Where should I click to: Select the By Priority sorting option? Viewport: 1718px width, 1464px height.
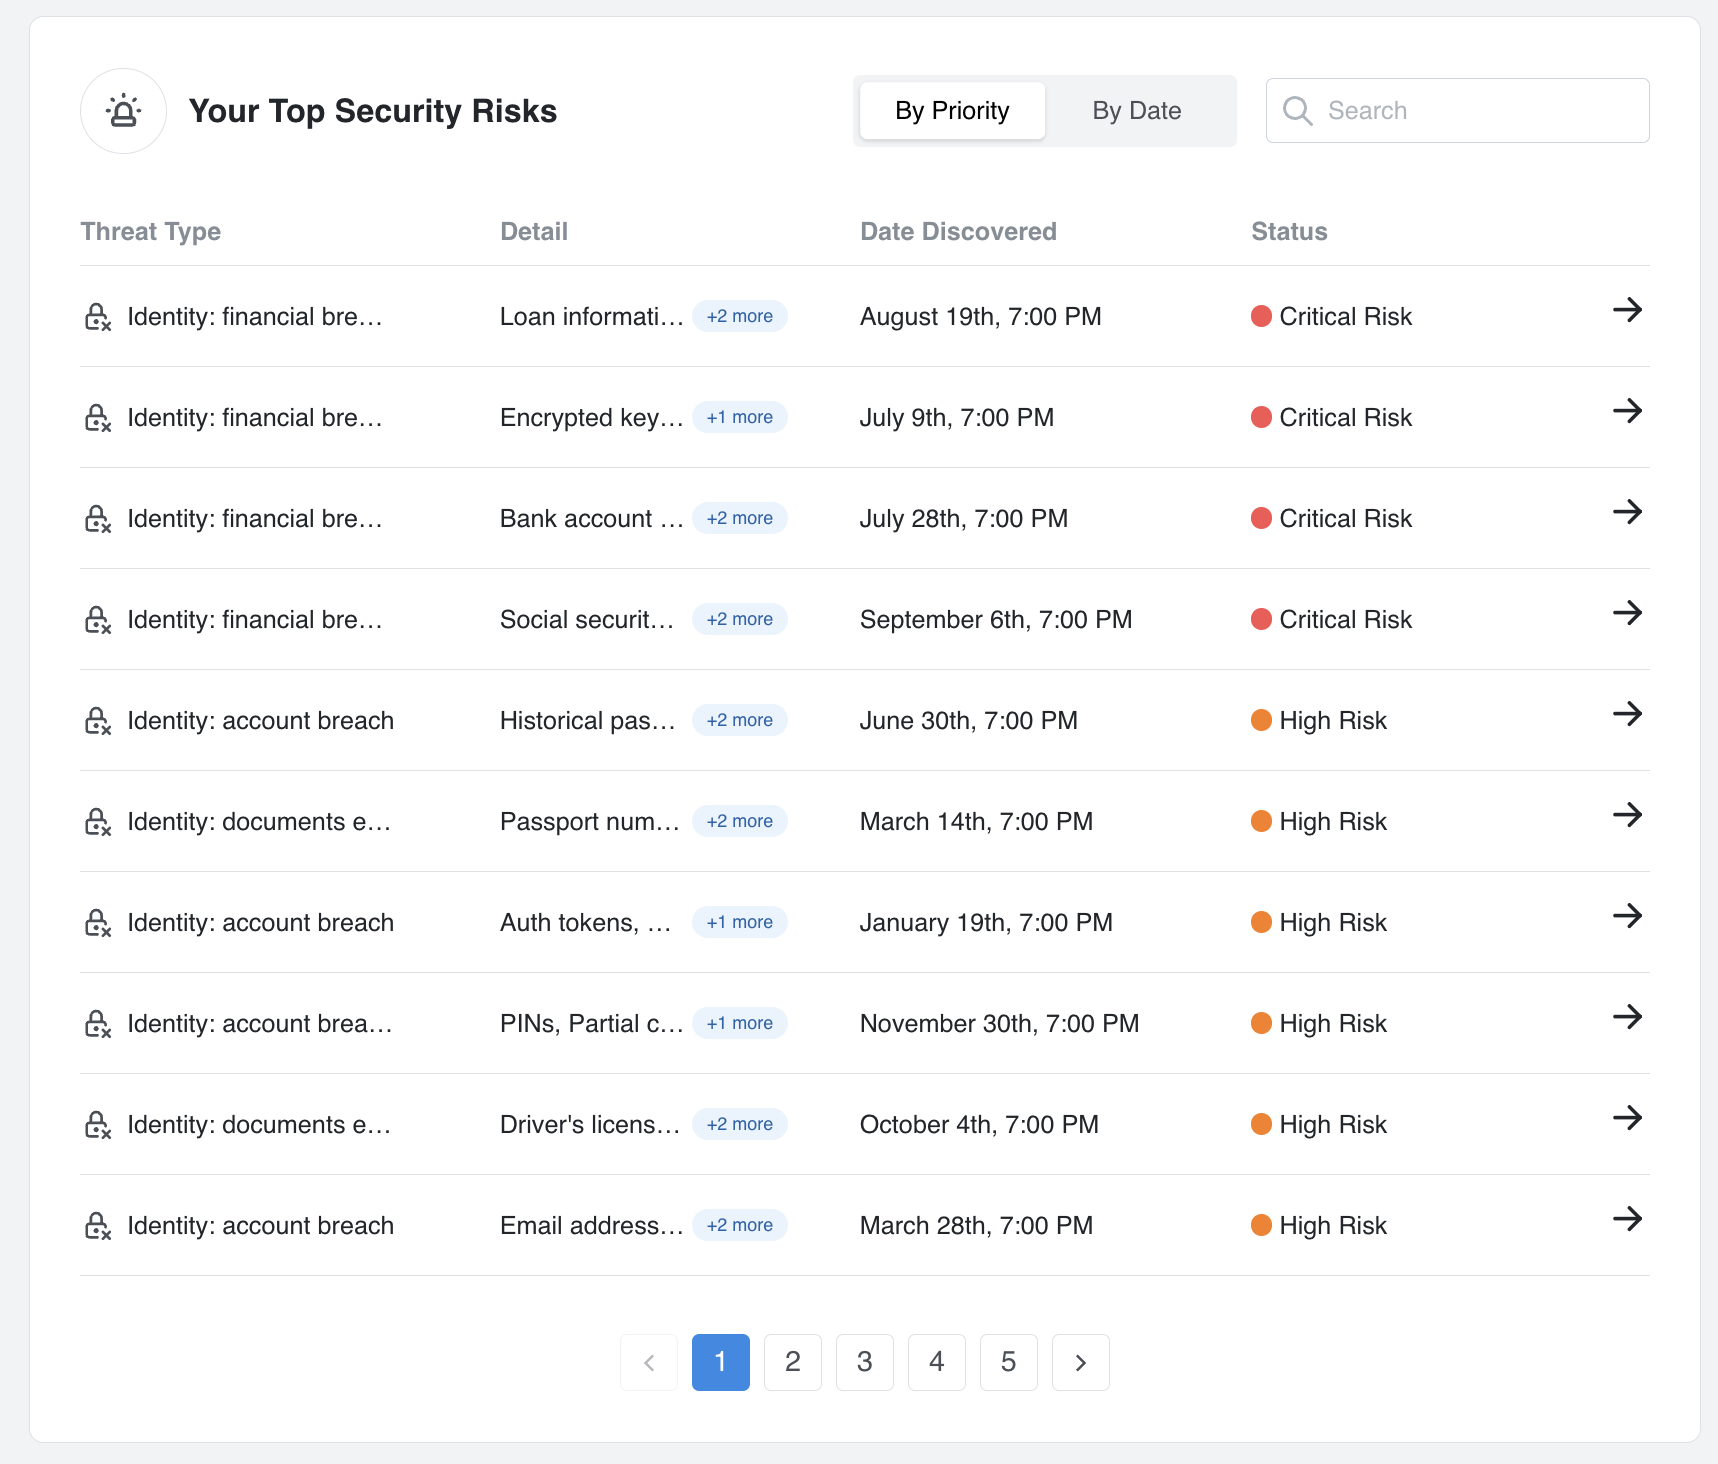[x=952, y=111]
